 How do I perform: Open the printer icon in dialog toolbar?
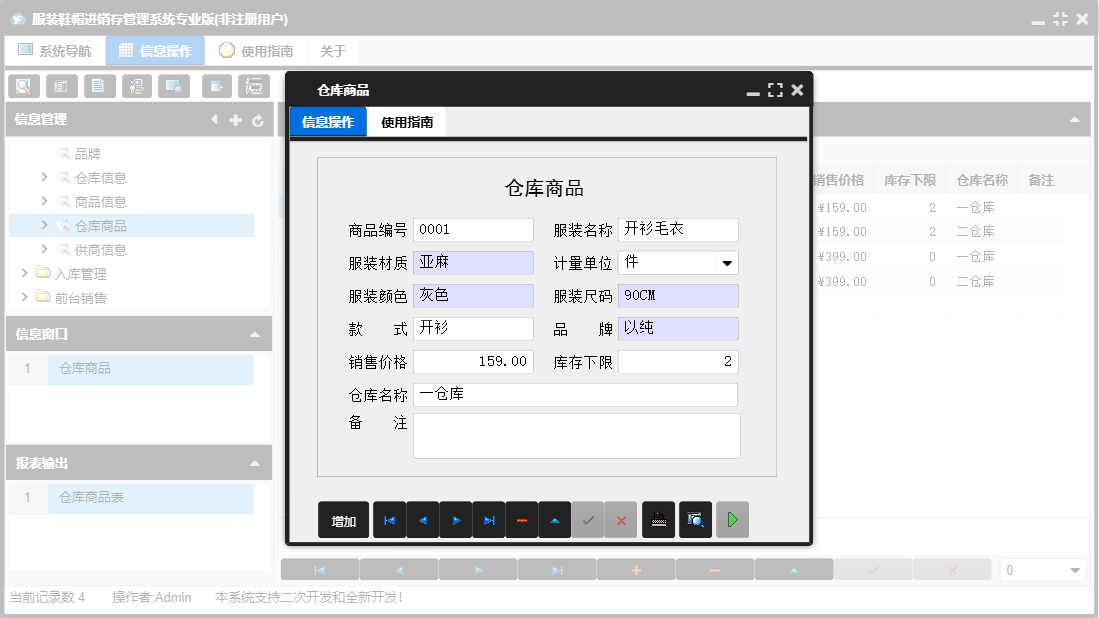pyautogui.click(x=657, y=519)
